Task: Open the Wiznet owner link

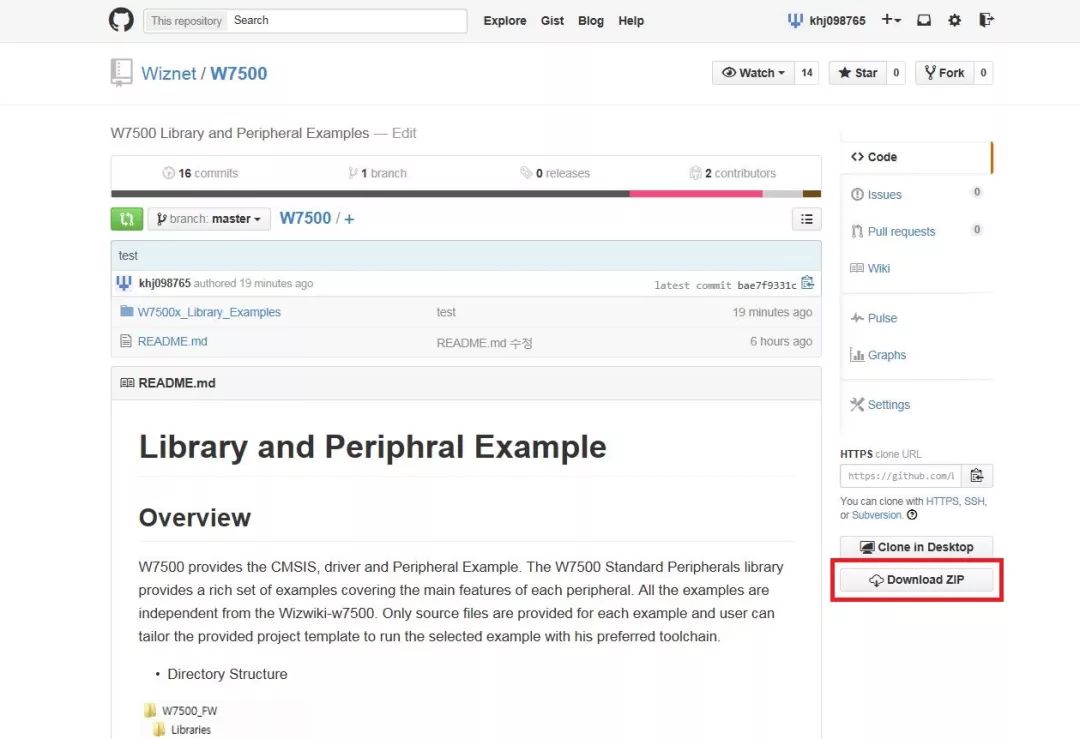Action: pyautogui.click(x=169, y=73)
